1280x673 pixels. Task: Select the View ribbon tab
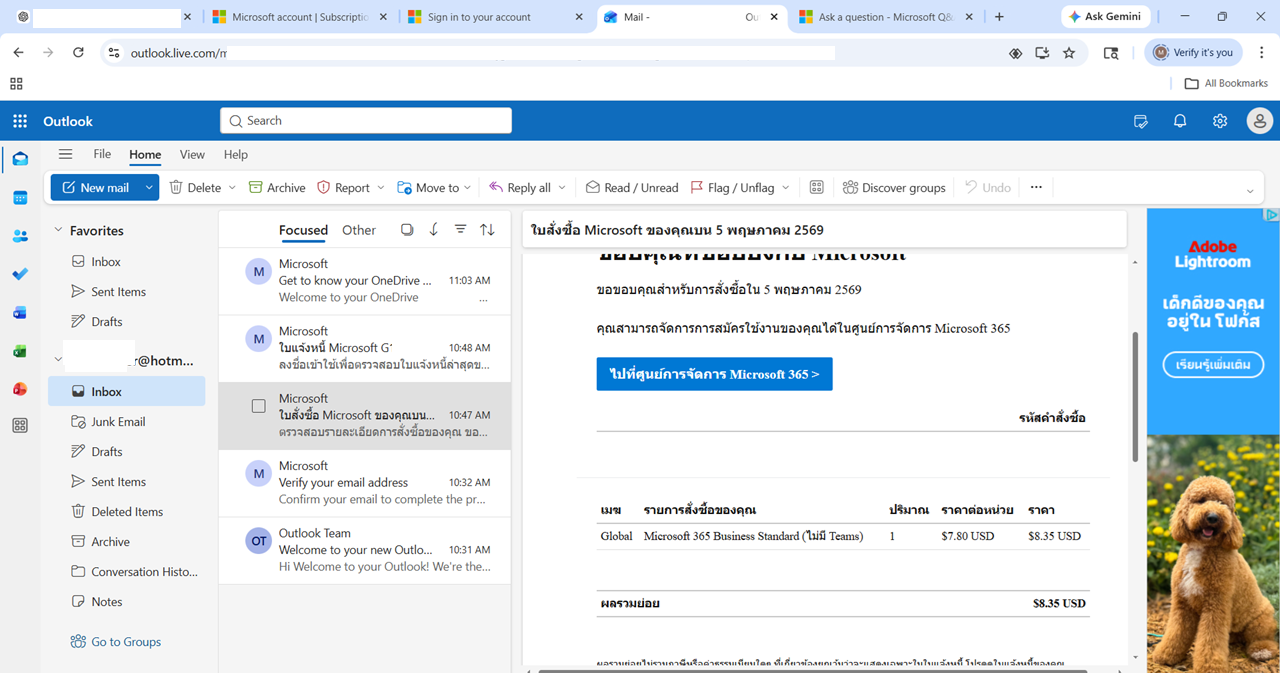[192, 154]
